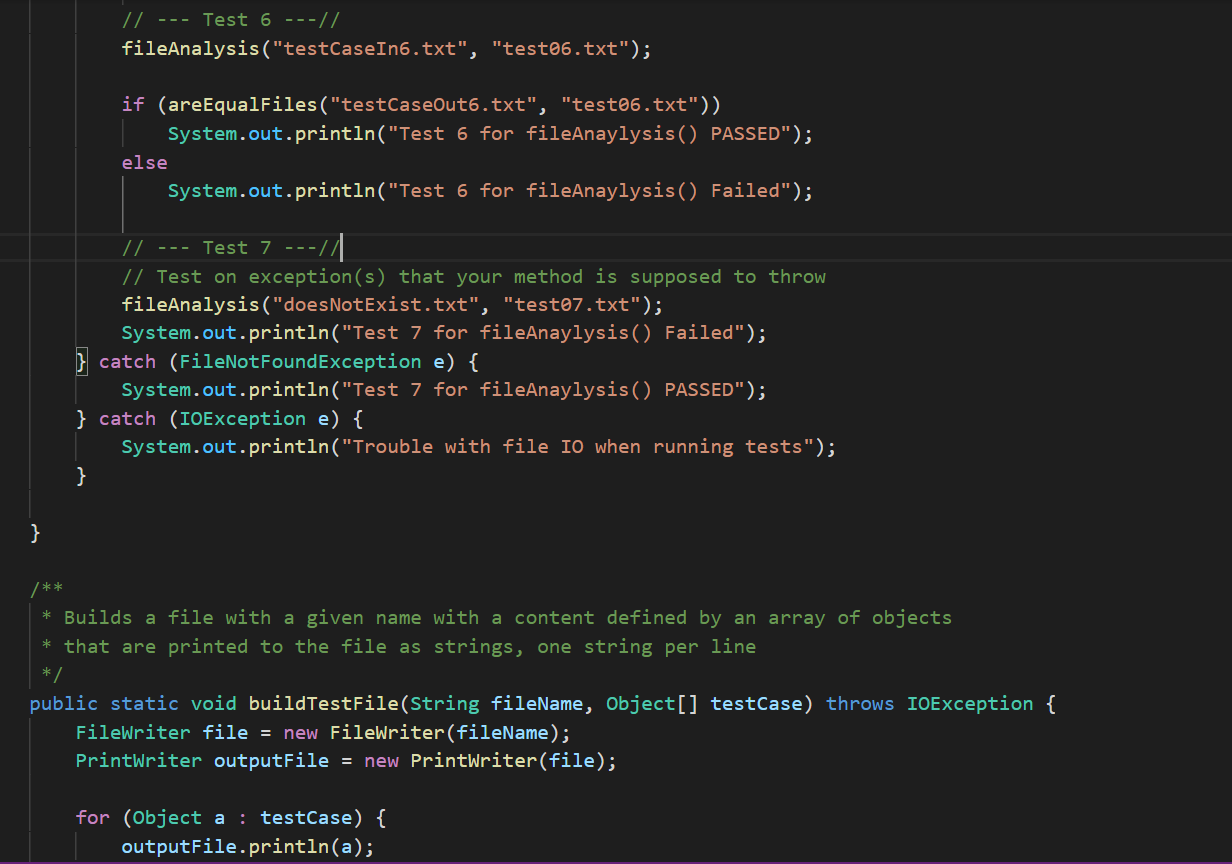Click the "// --- Test 6 ---//" comment

click(231, 19)
